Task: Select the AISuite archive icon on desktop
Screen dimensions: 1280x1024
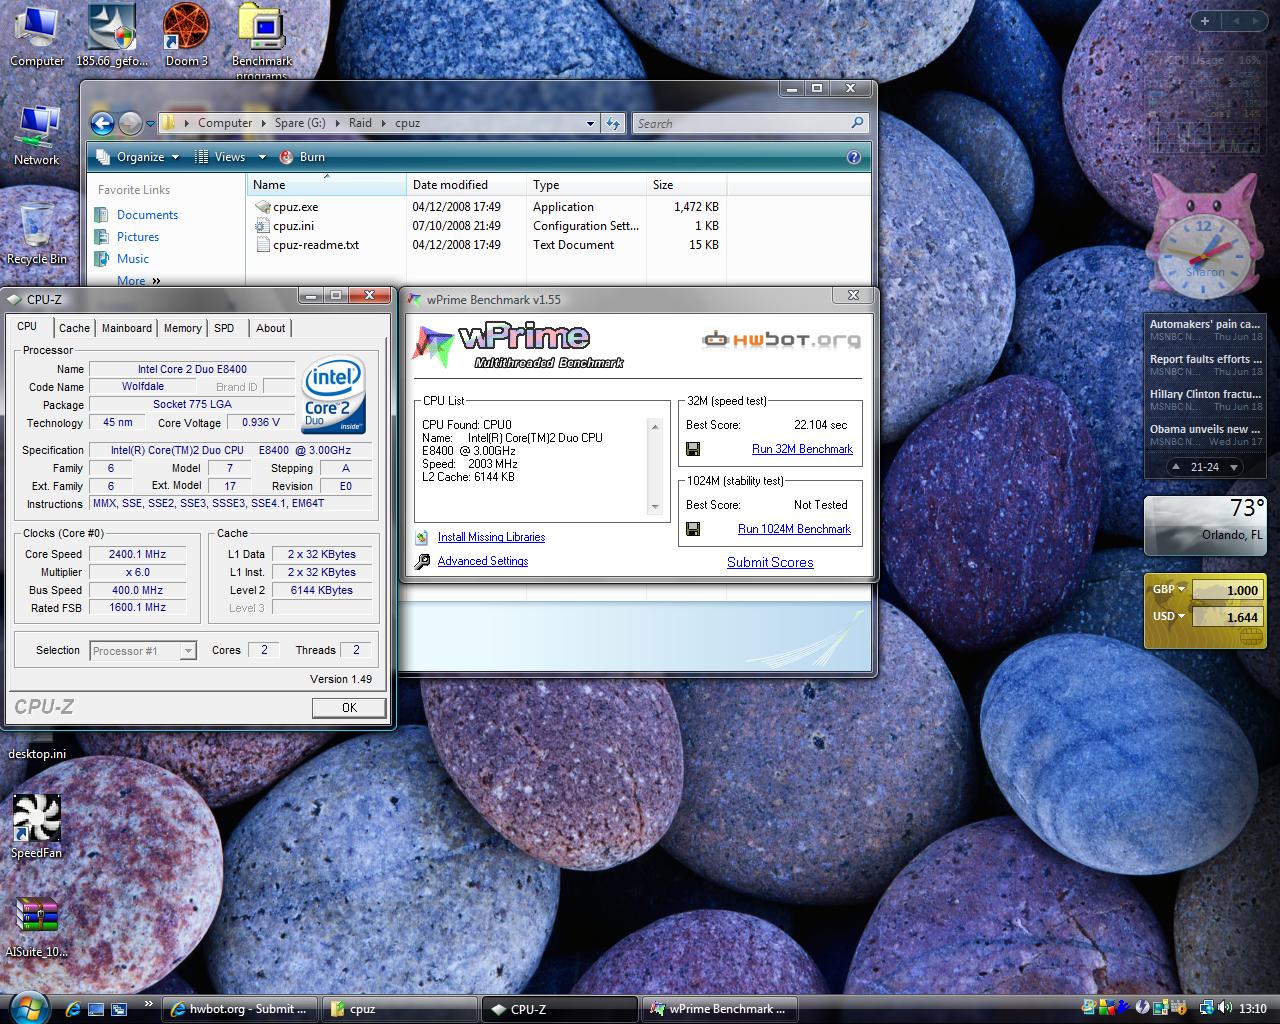Action: click(37, 926)
